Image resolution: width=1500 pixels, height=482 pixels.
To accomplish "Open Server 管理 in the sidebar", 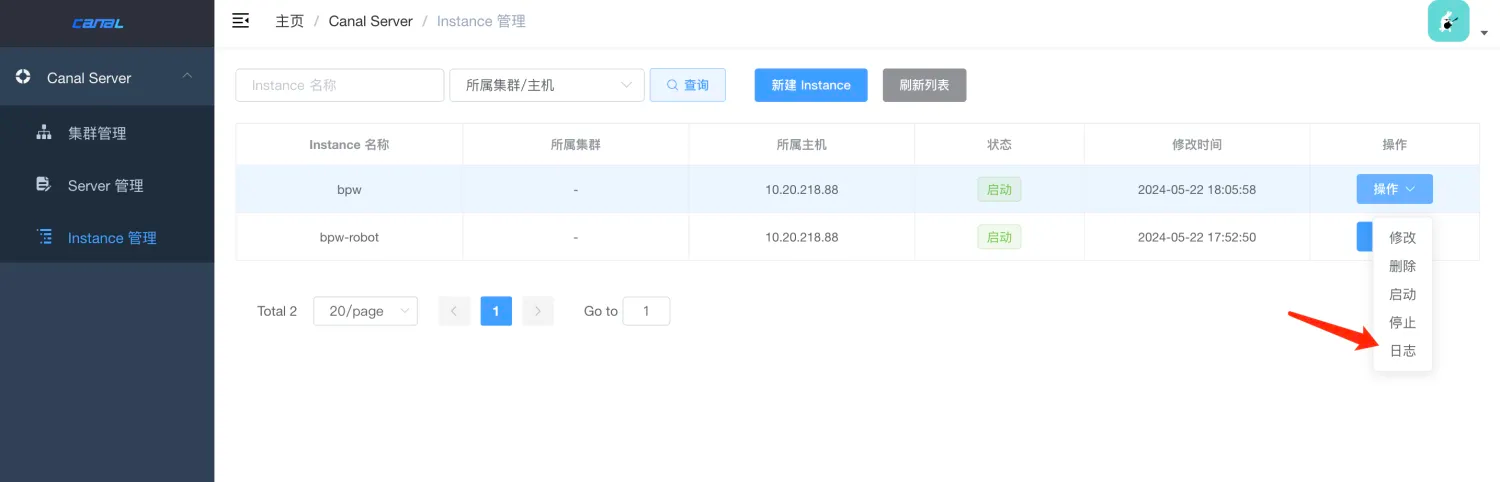I will 107,185.
